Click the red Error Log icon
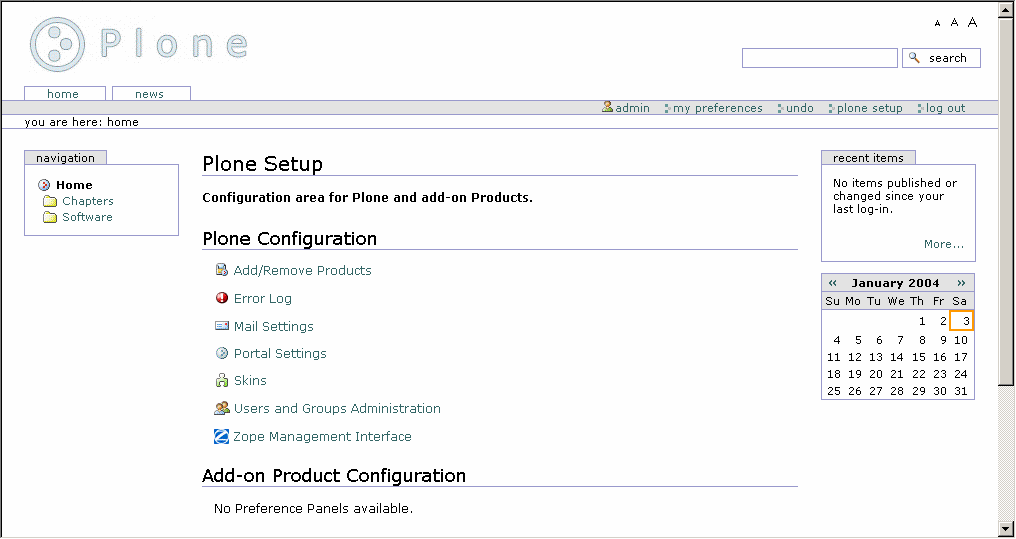 222,298
